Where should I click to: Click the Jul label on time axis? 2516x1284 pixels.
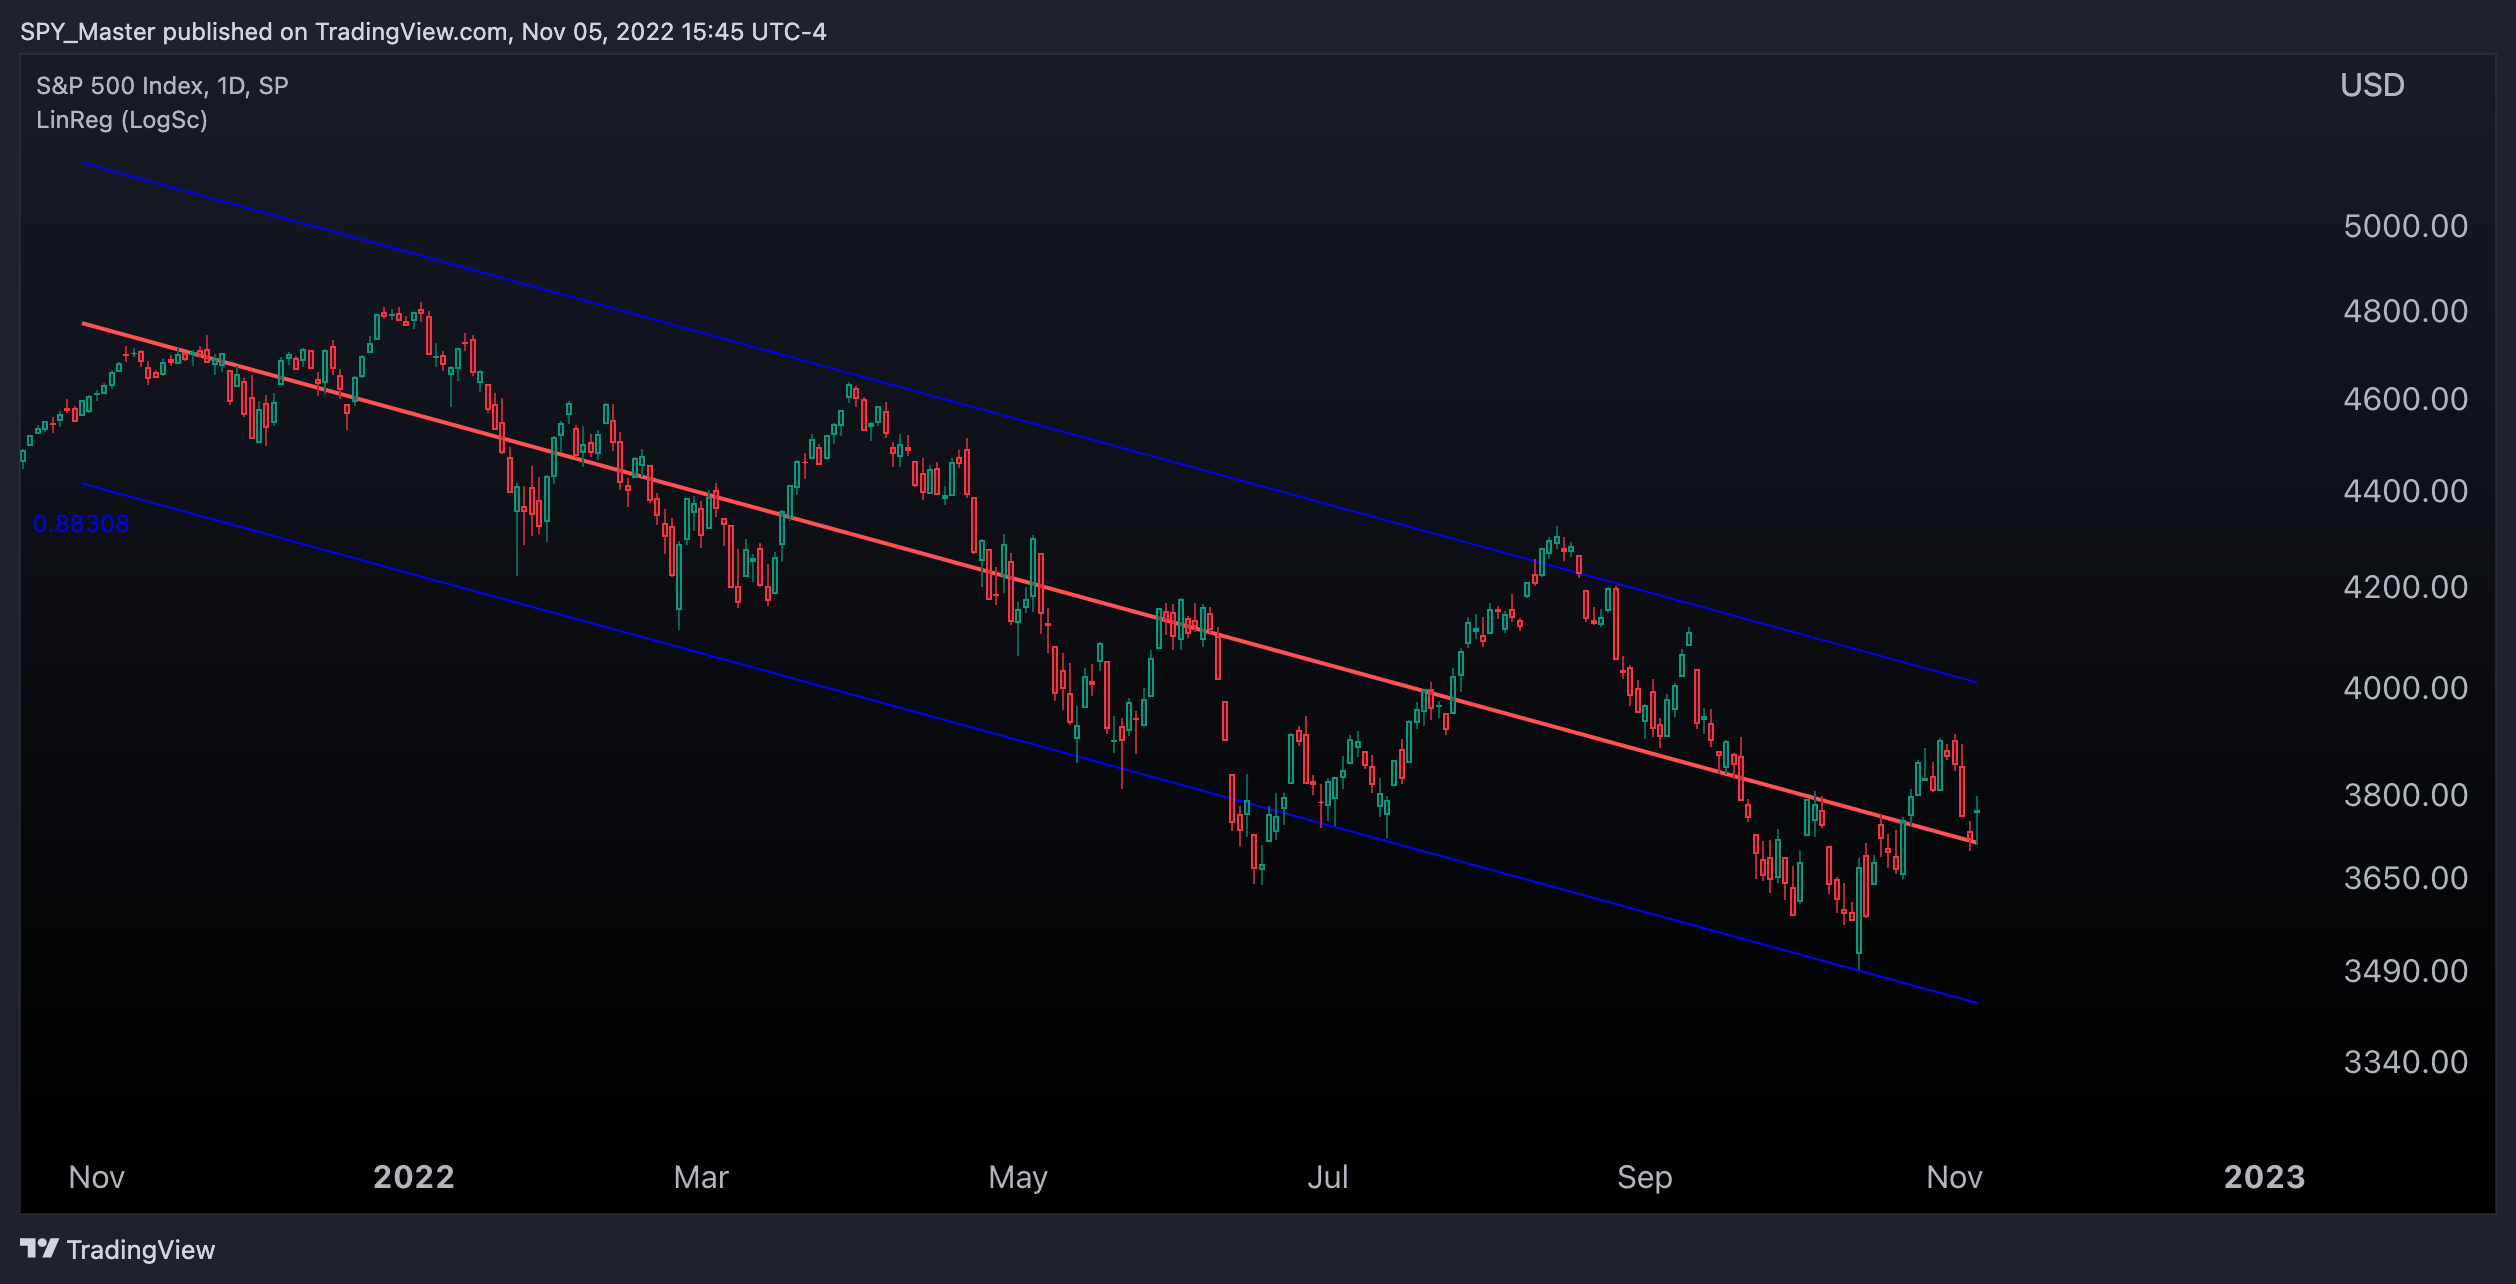1328,1177
